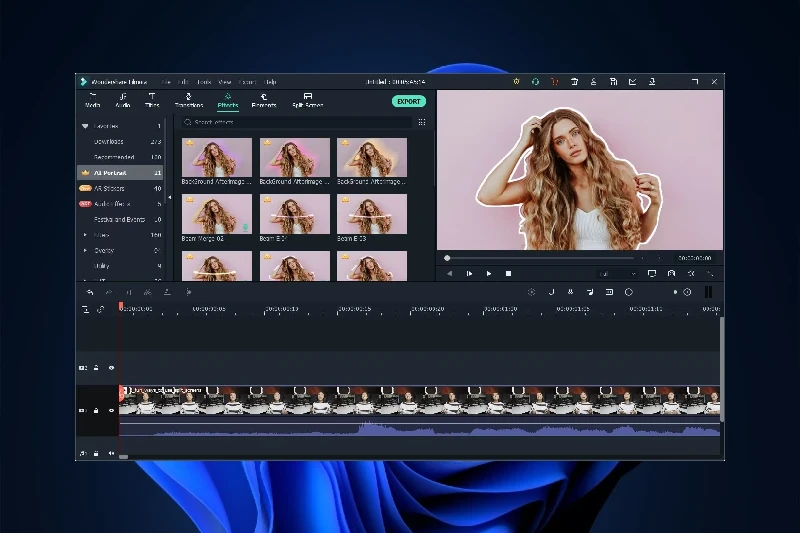Open the File menu

point(166,82)
